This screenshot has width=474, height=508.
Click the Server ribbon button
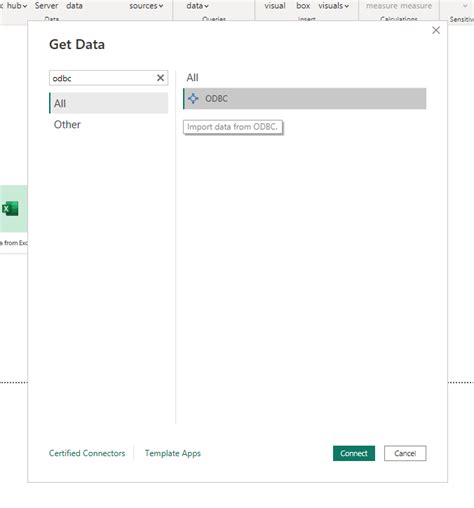pos(46,6)
